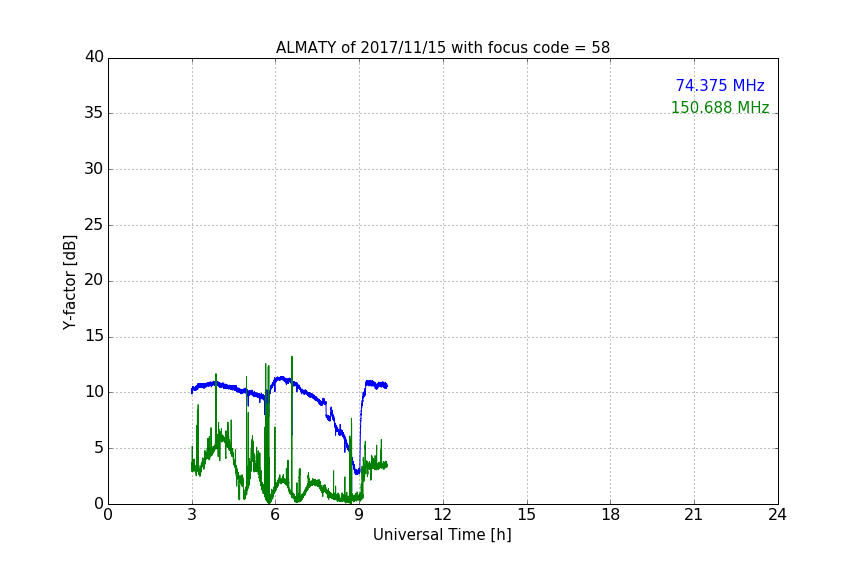Click the y-axis tick label 5
The width and height of the screenshot is (864, 576).
(x=99, y=448)
